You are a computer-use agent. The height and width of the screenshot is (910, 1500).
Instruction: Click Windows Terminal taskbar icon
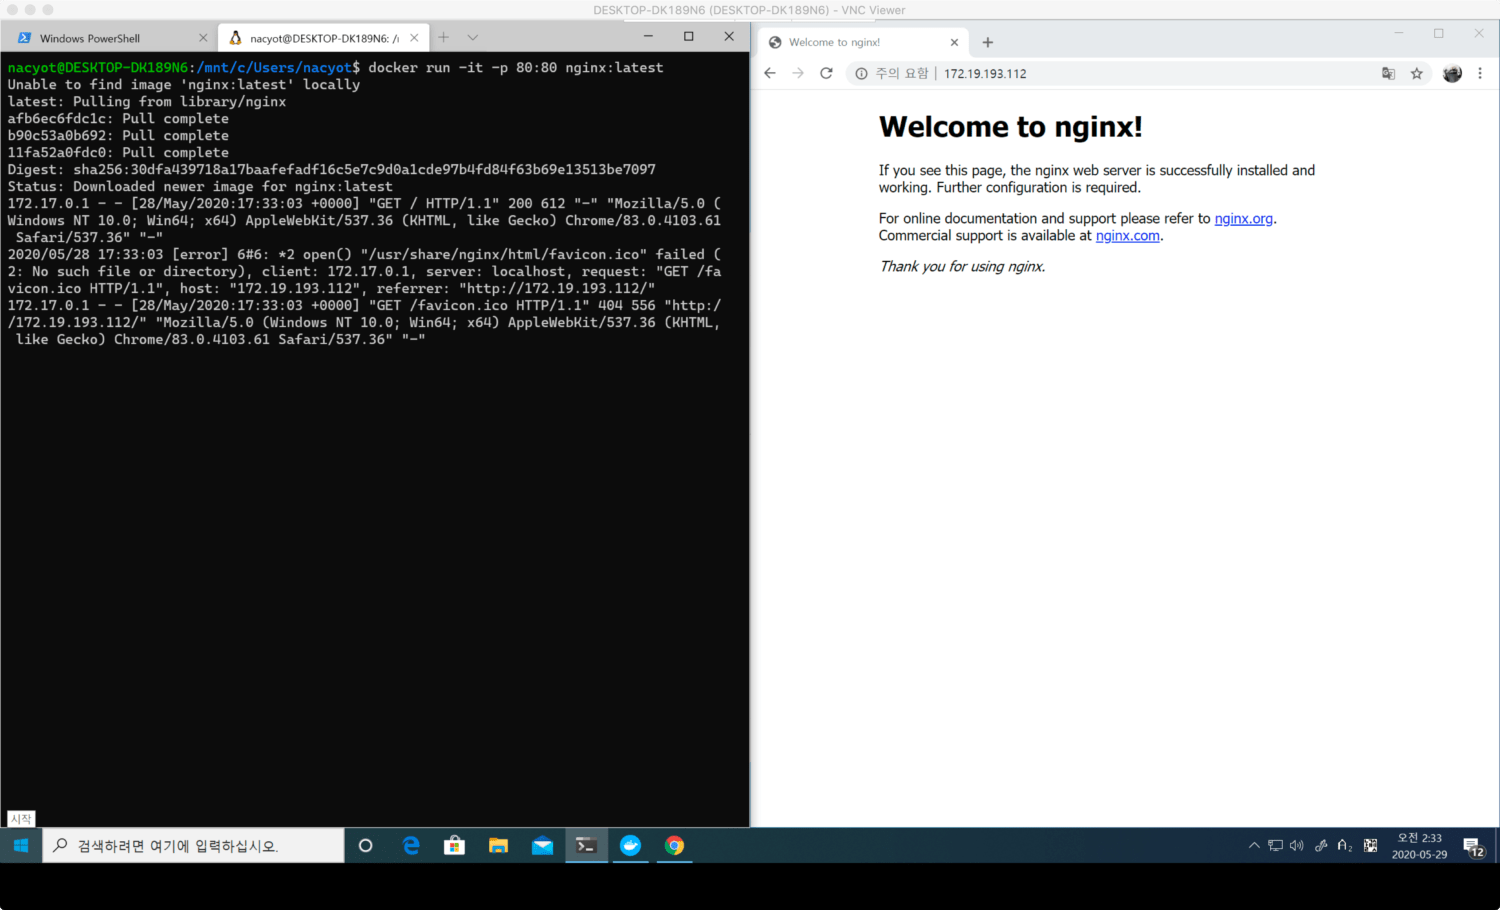(x=586, y=846)
